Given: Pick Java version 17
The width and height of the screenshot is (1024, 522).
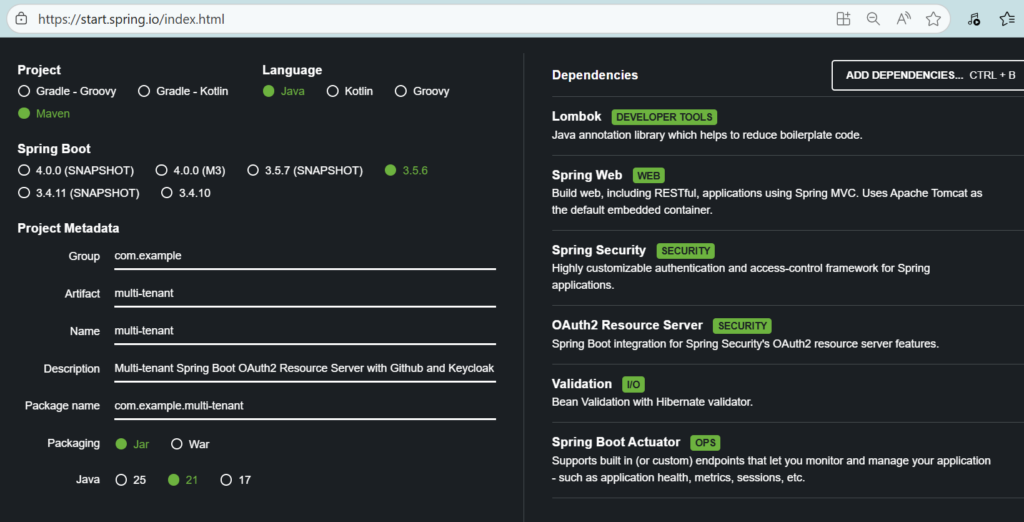Looking at the screenshot, I should click(236, 480).
